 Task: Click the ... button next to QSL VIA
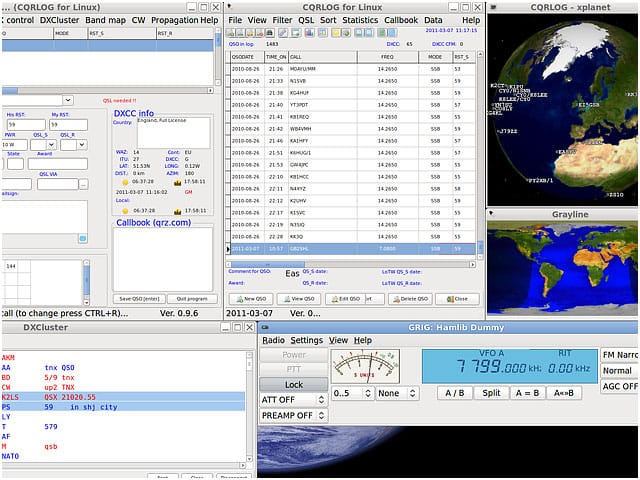pos(83,184)
